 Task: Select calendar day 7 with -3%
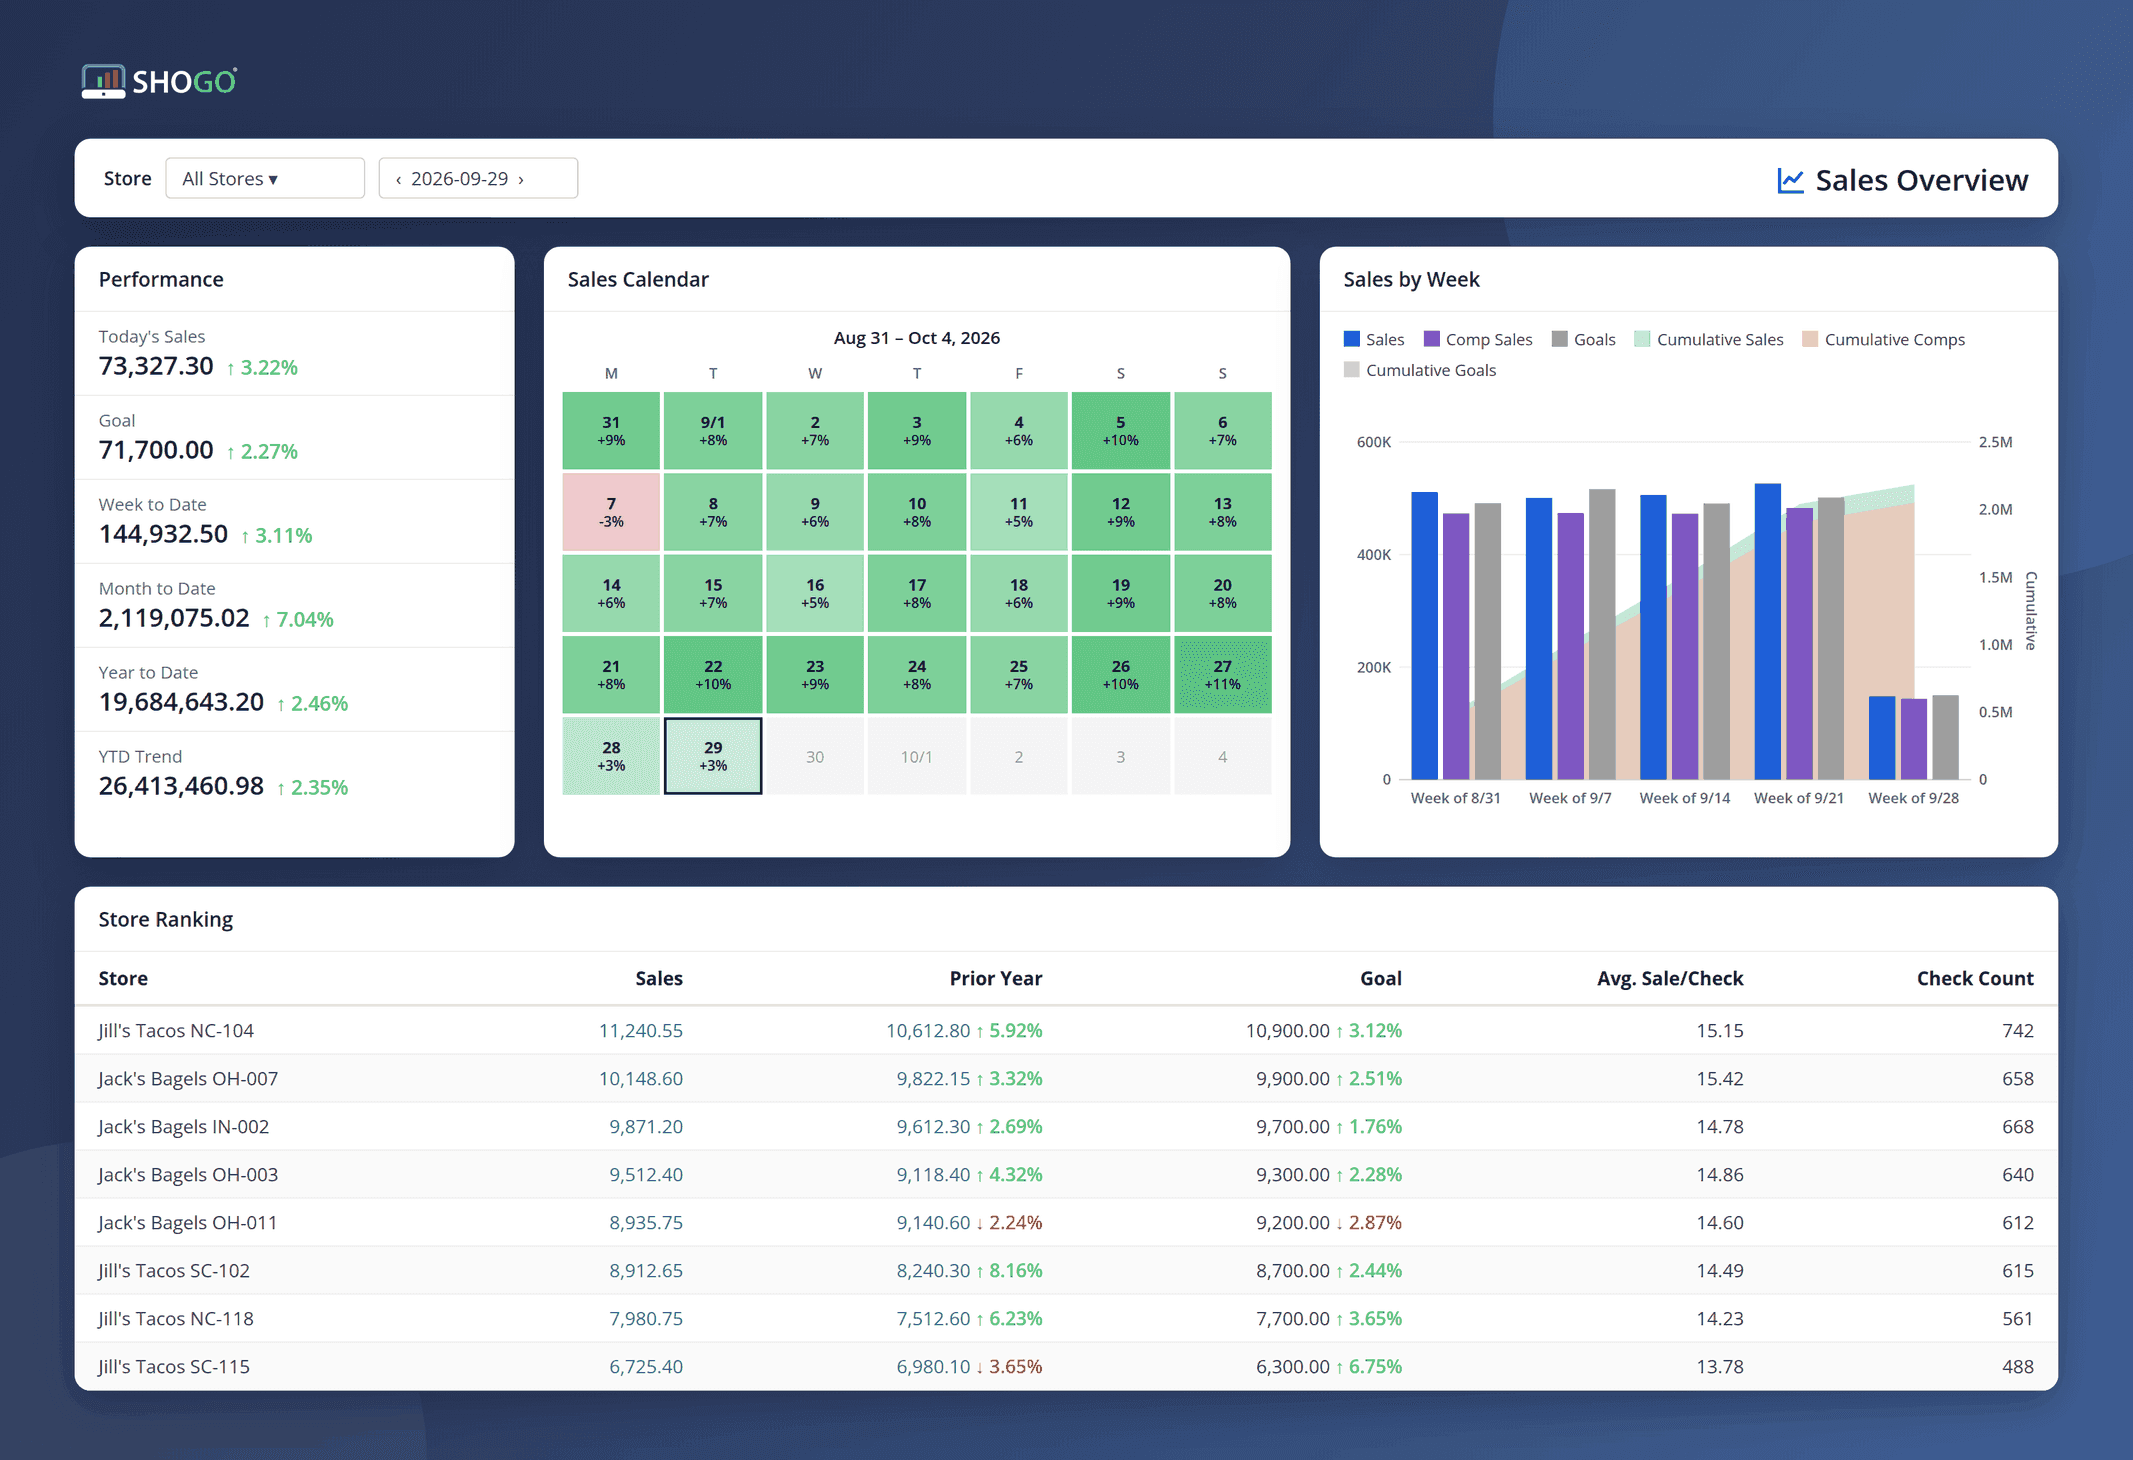(x=611, y=512)
